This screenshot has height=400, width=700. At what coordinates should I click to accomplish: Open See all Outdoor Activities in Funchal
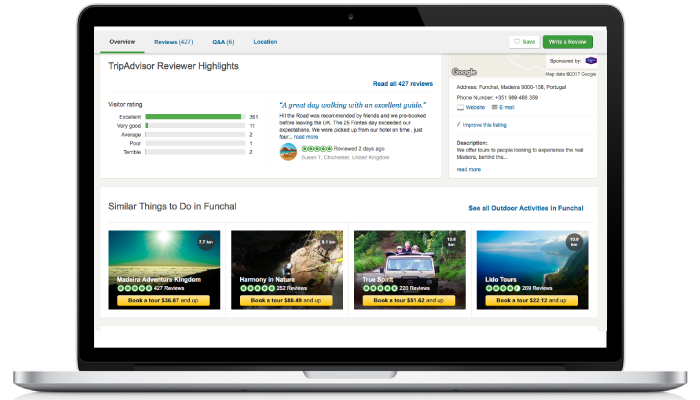point(526,208)
